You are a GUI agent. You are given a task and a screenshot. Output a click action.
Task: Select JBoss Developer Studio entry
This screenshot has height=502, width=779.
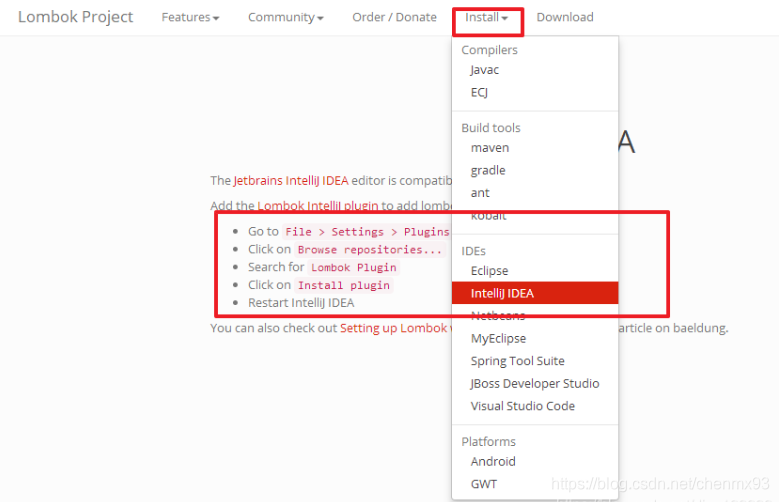point(535,384)
